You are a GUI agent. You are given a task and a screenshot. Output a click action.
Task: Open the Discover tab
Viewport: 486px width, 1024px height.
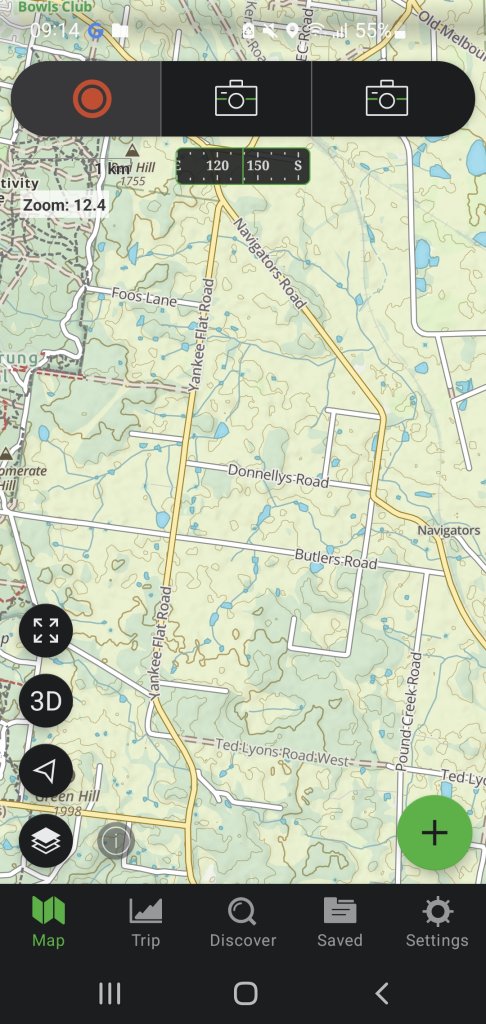tap(243, 923)
